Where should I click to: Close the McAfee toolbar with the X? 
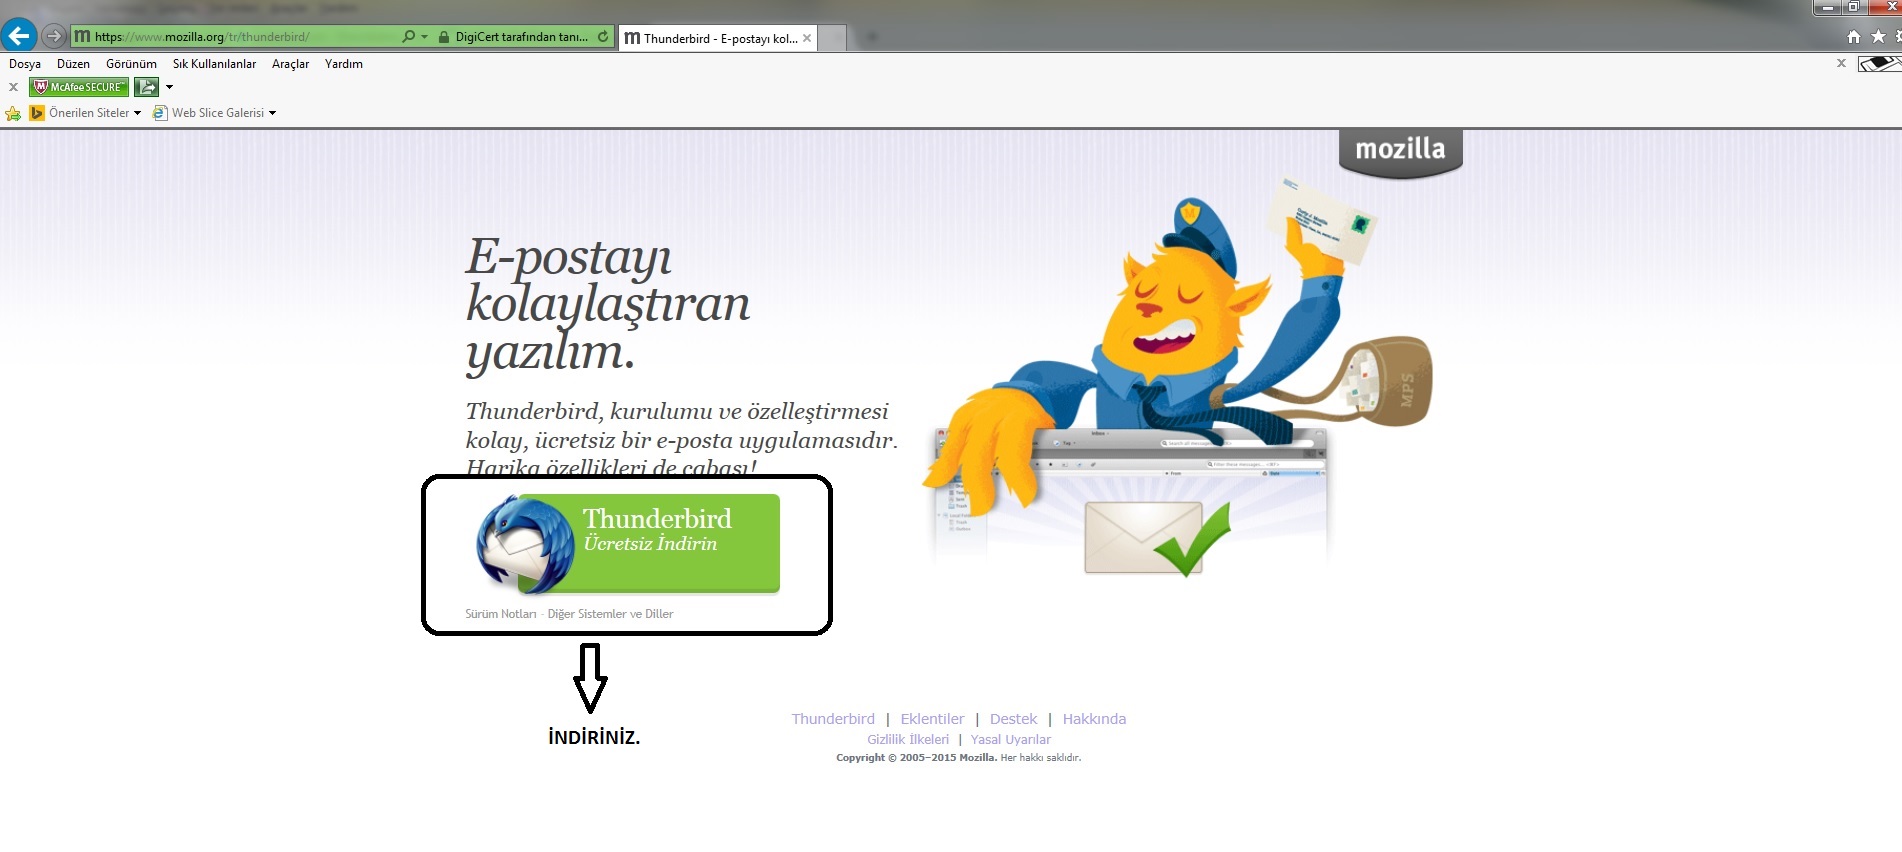tap(13, 87)
